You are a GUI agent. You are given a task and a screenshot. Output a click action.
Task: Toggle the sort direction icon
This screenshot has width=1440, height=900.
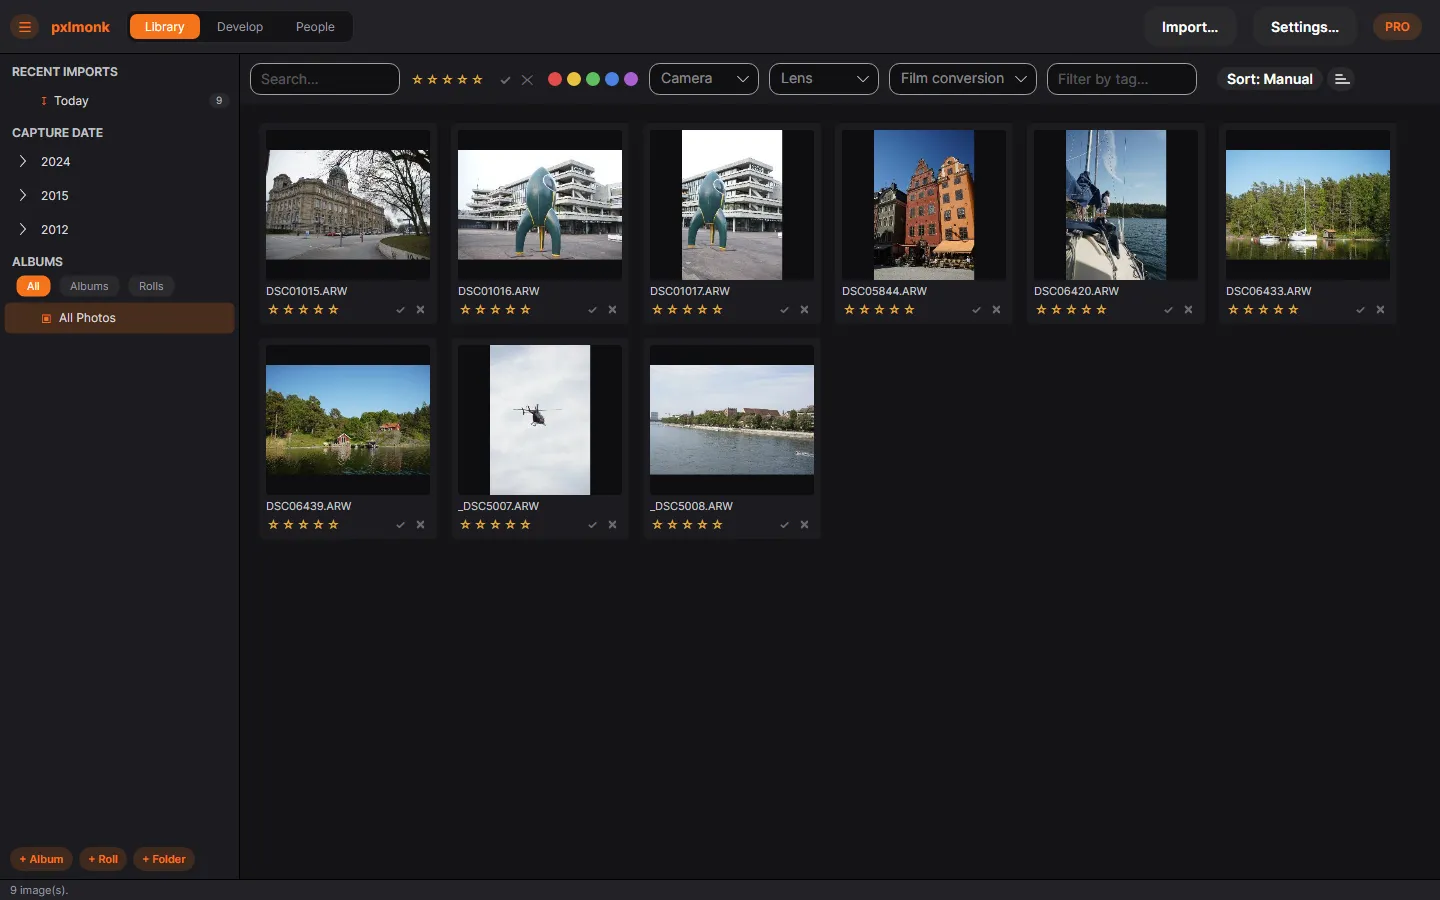1342,79
